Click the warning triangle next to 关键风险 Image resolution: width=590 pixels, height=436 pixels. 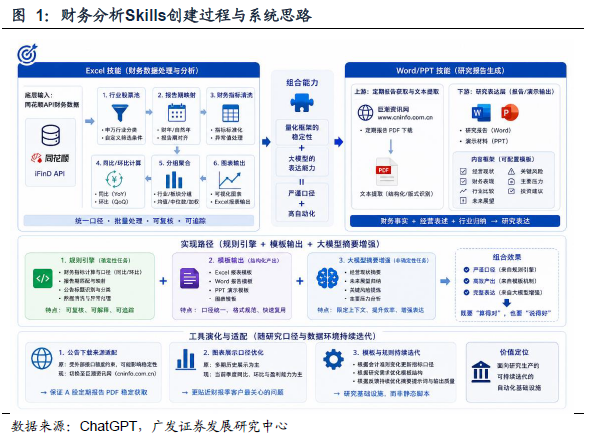511,172
